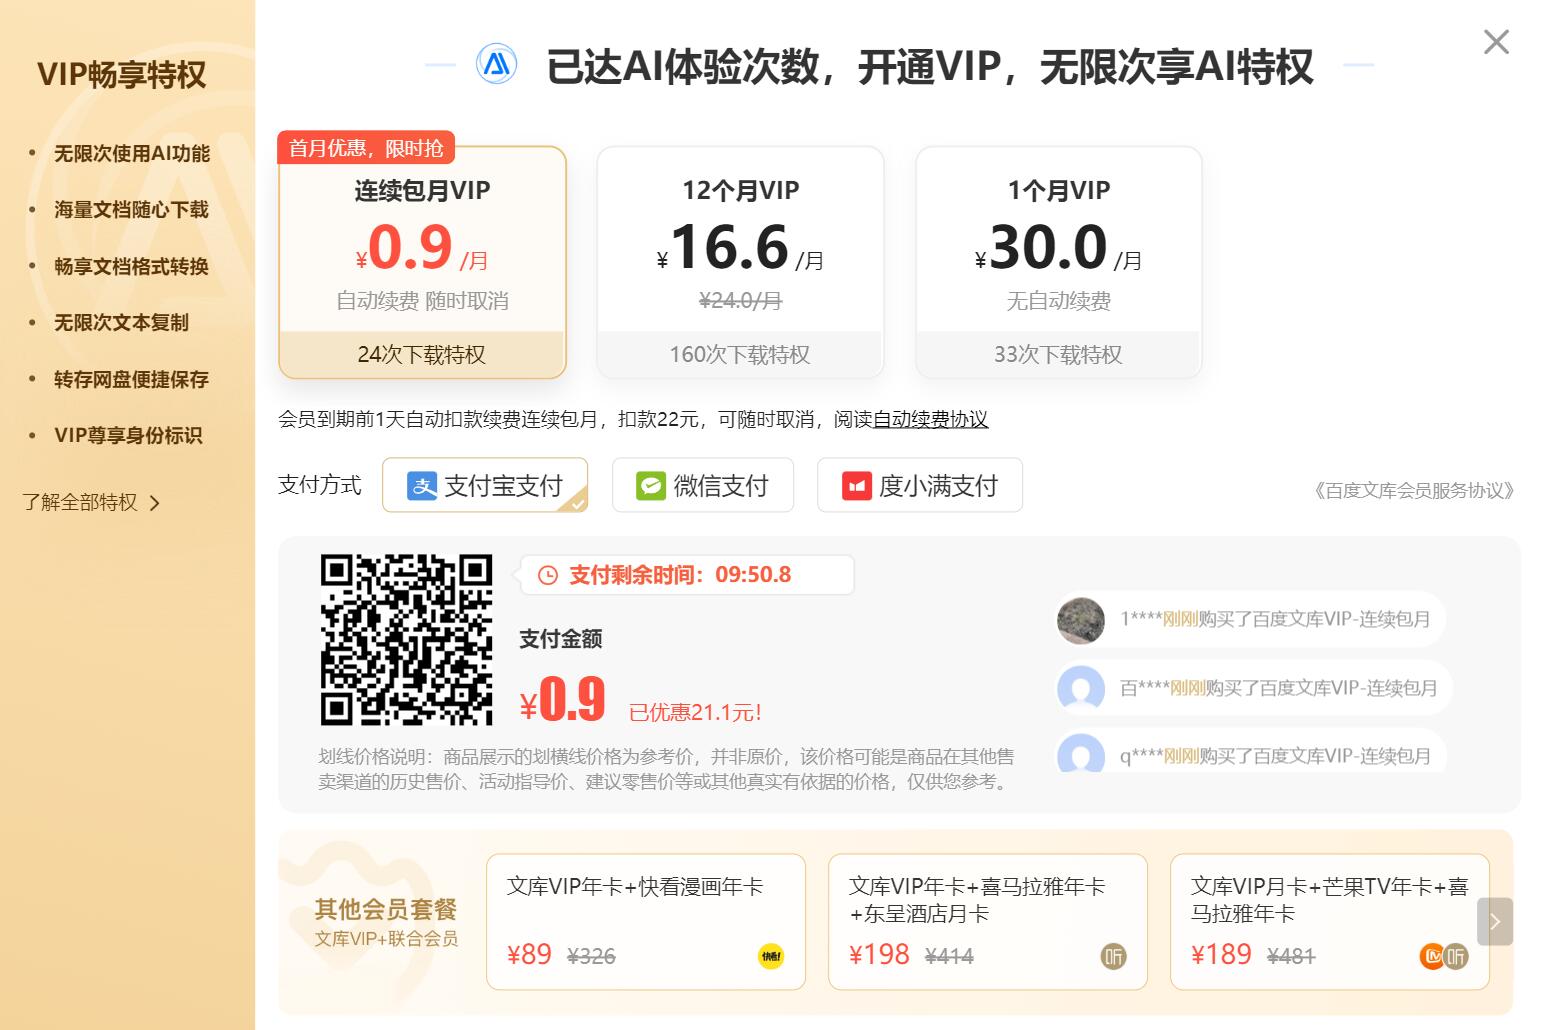Choose 微信支付 payment method

tap(703, 485)
